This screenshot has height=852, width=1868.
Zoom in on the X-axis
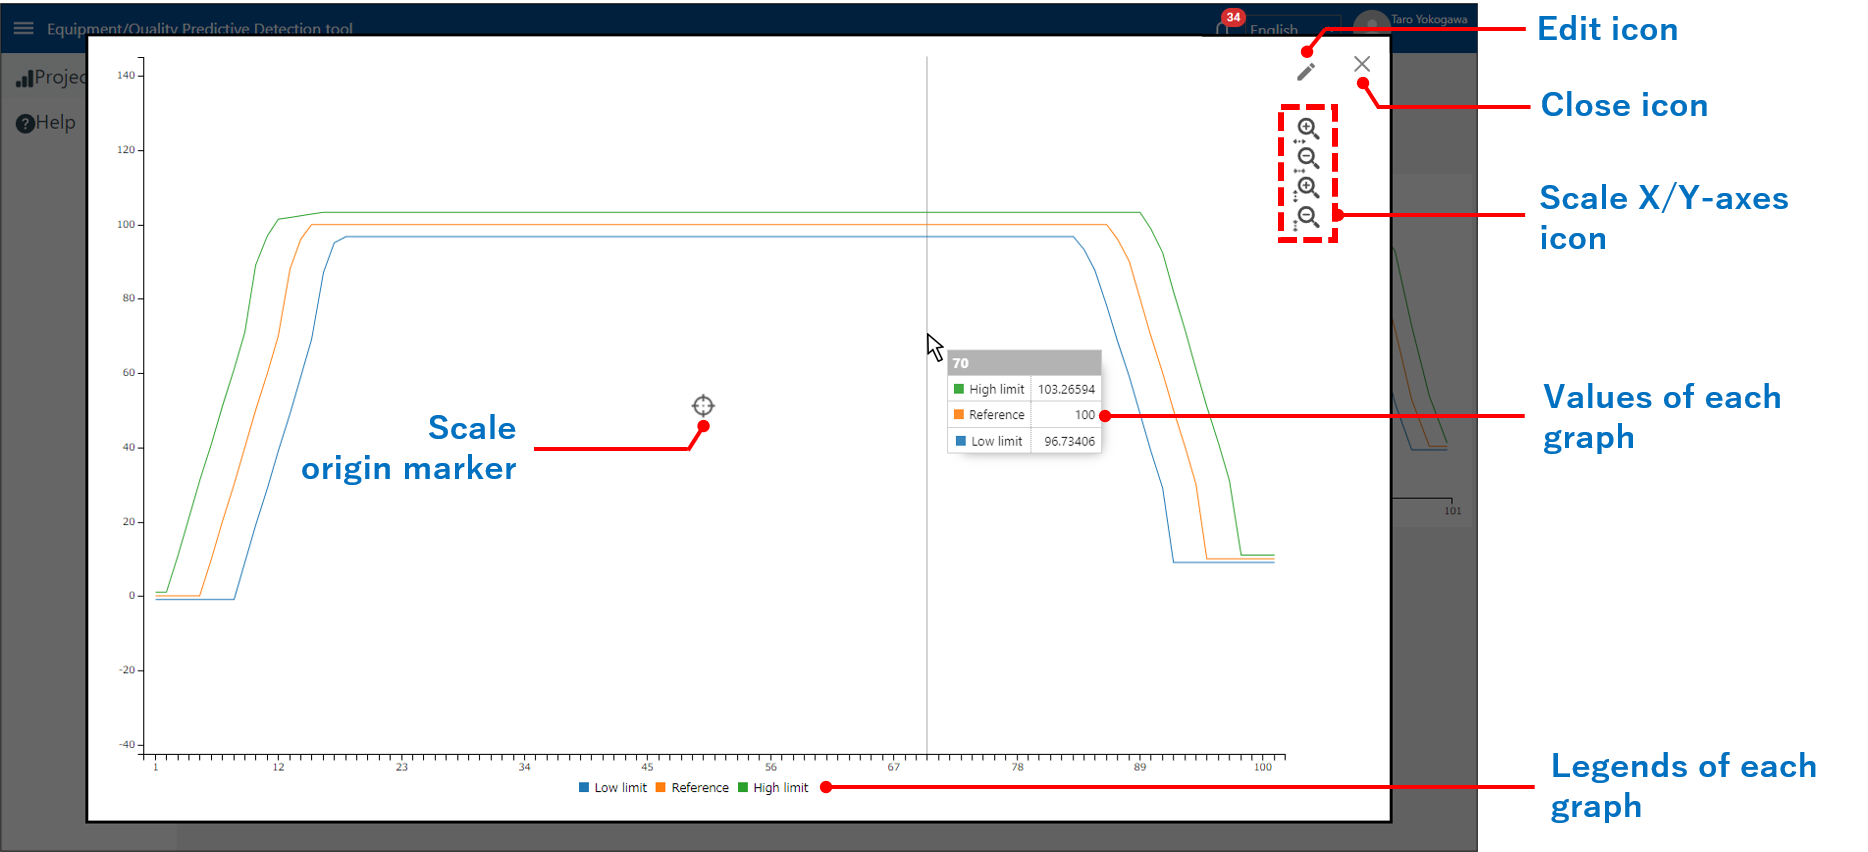[1307, 129]
